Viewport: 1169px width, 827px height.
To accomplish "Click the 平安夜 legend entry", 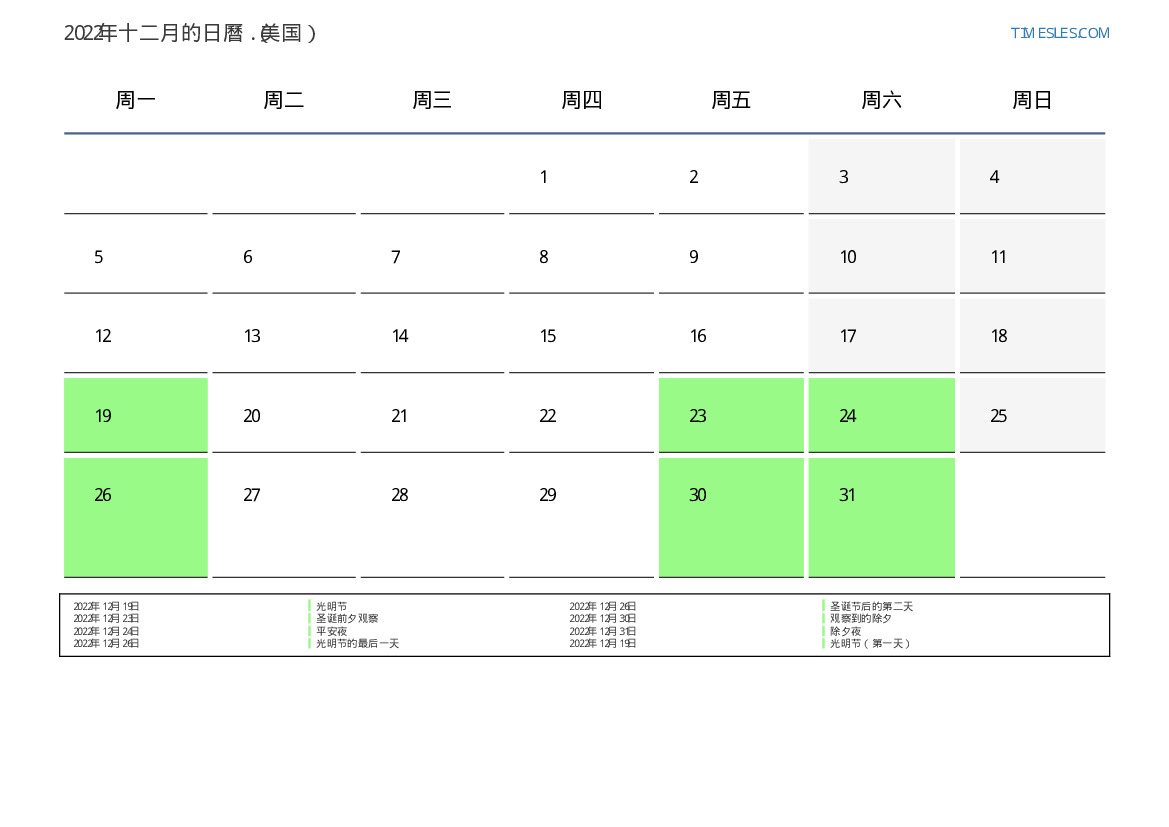I will click(x=332, y=631).
